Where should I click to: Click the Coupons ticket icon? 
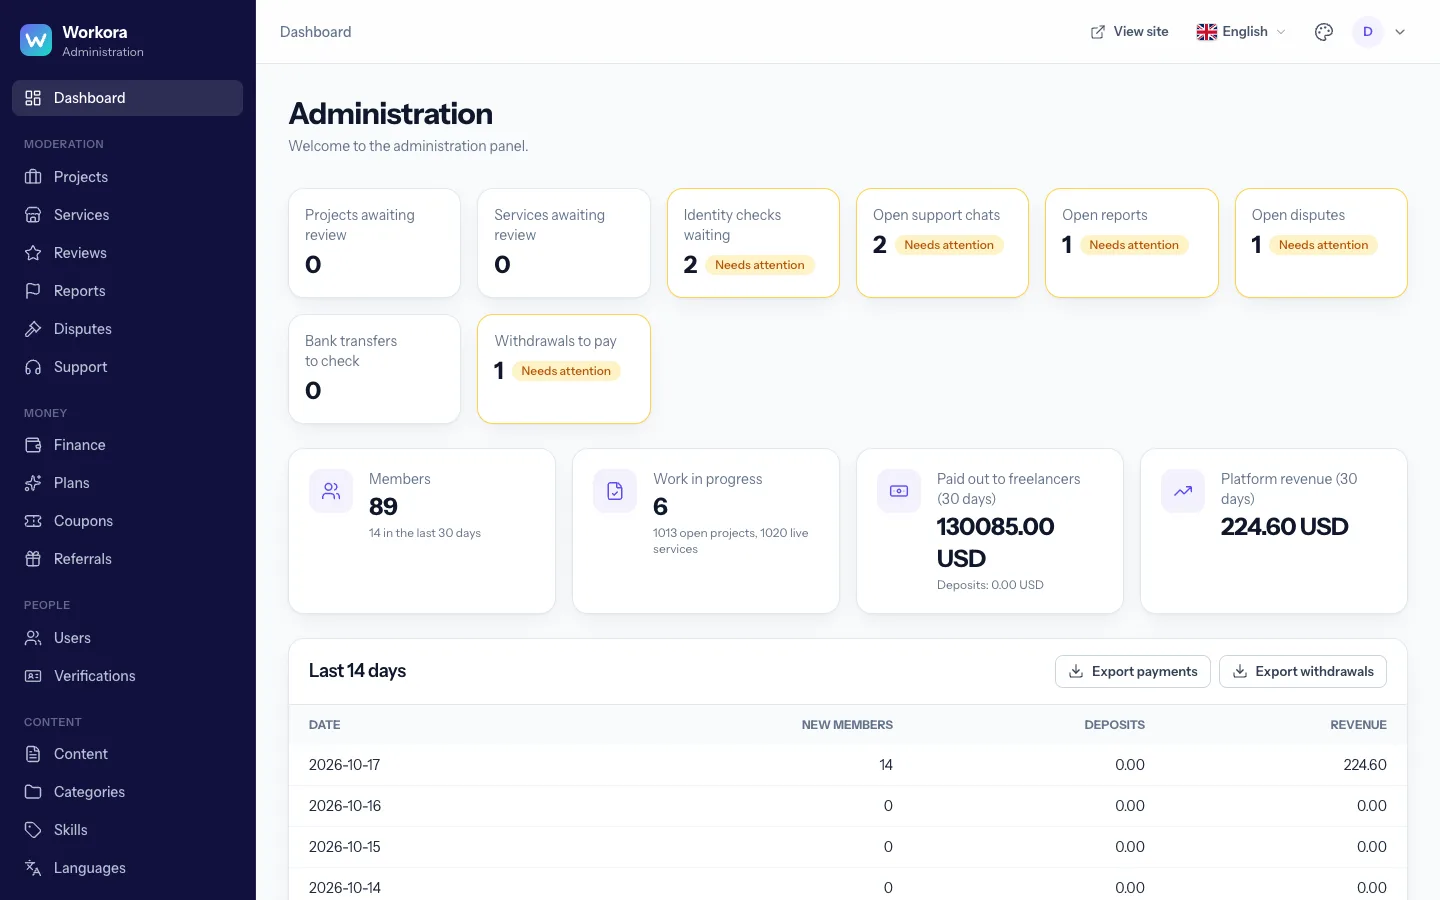click(33, 521)
